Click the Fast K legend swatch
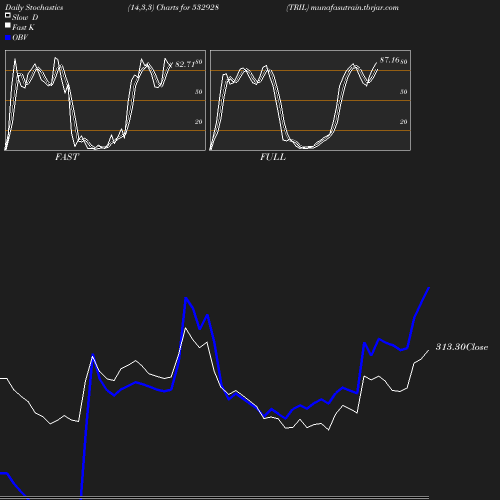 point(8,25)
